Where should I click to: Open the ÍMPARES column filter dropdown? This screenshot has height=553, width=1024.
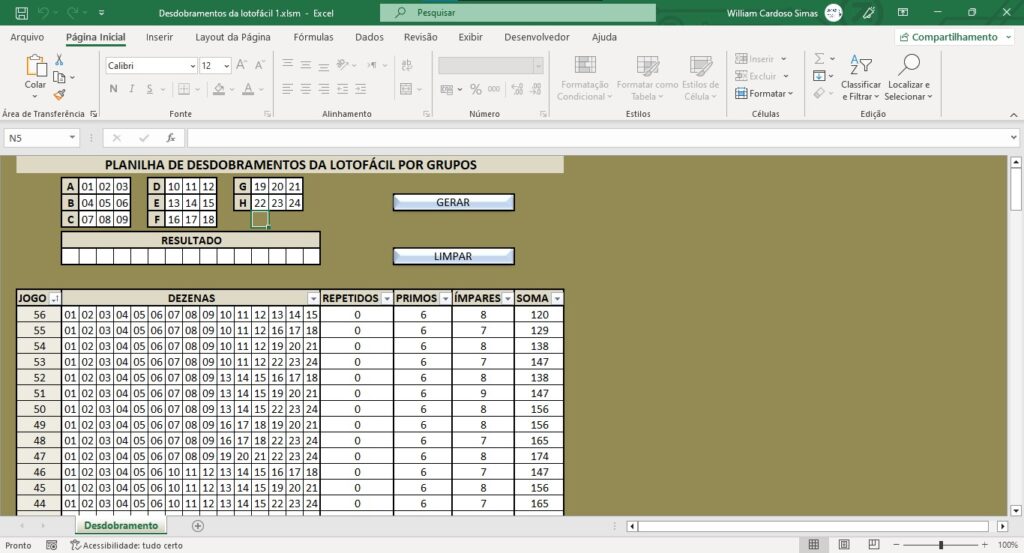click(x=507, y=298)
